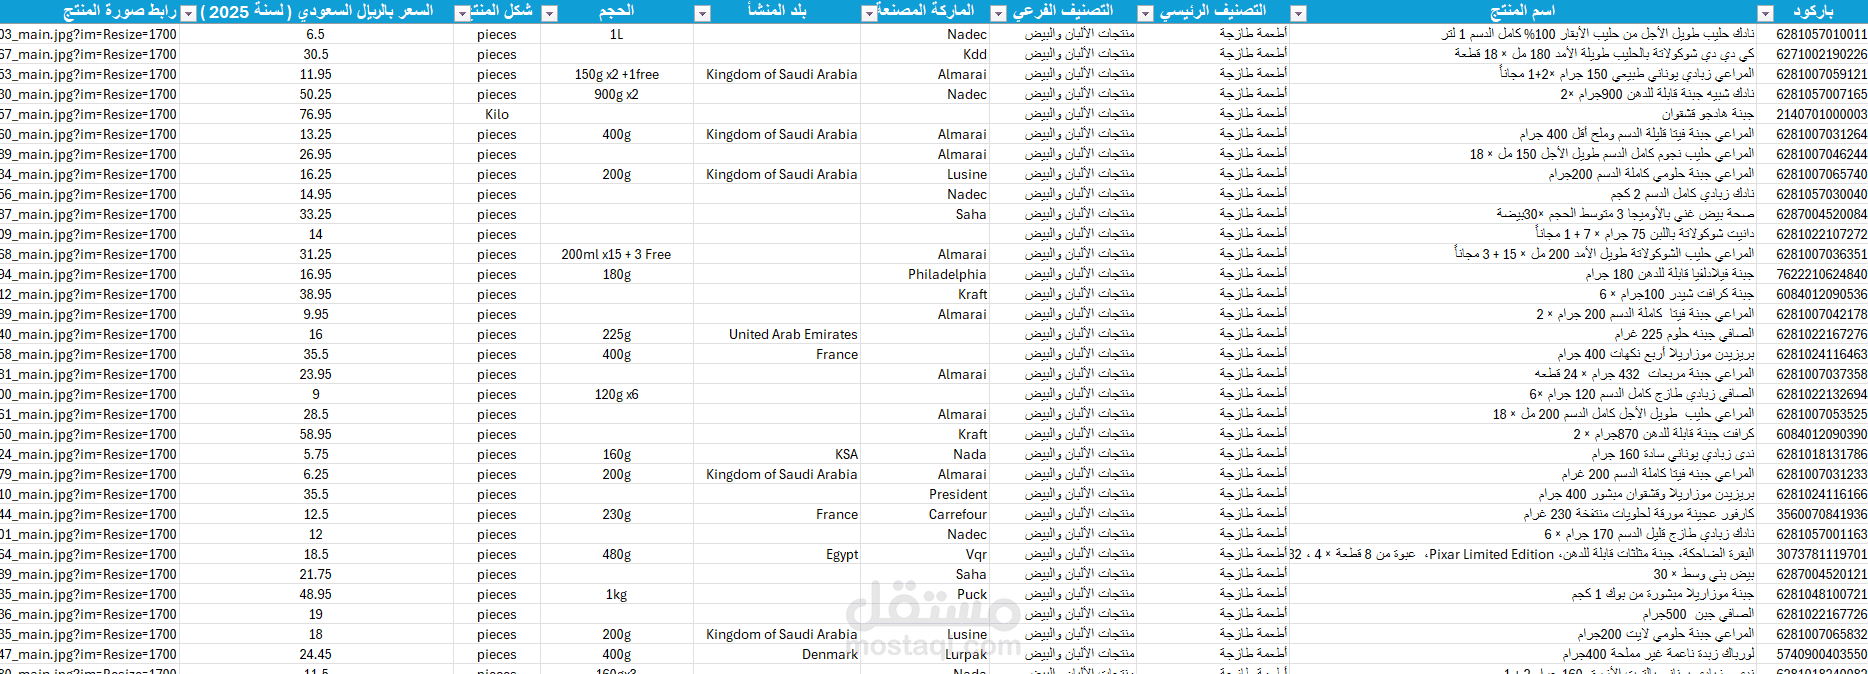Select barcode cell 7622210624840

coord(1822,274)
